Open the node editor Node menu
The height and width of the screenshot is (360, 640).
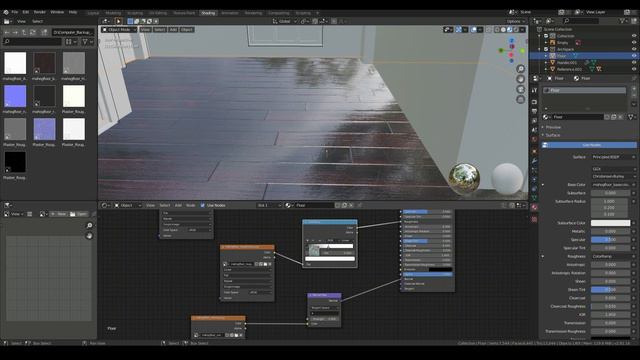coord(191,205)
